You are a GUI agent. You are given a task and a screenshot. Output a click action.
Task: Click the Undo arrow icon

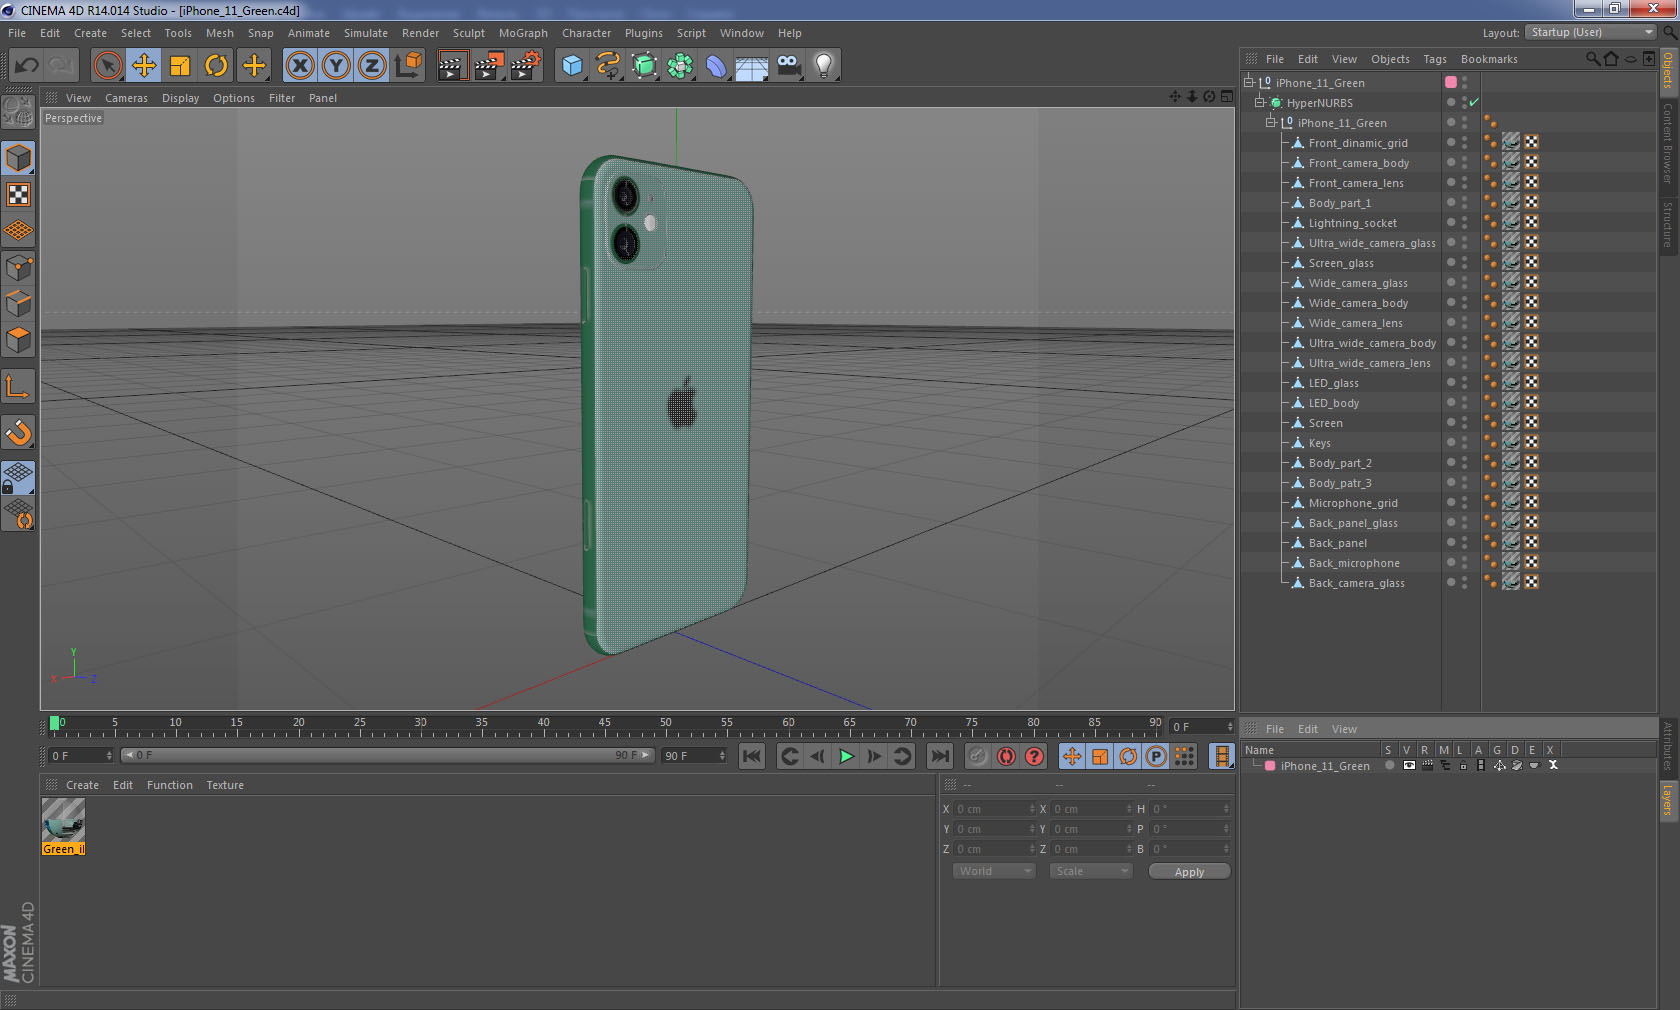[x=27, y=66]
